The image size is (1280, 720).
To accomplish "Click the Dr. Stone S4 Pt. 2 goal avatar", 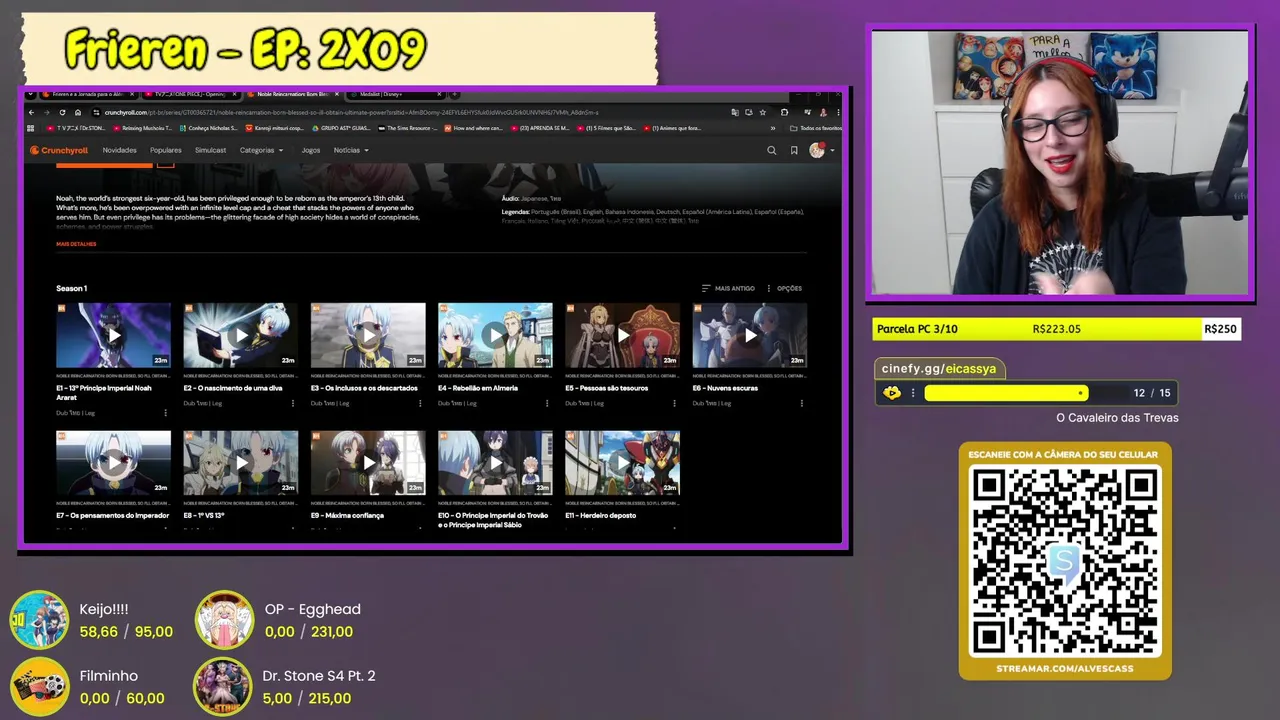I will pos(223,687).
